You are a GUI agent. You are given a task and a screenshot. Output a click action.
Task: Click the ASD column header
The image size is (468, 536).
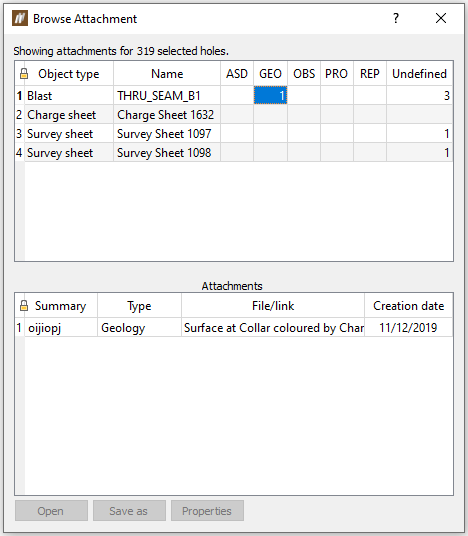(x=237, y=74)
